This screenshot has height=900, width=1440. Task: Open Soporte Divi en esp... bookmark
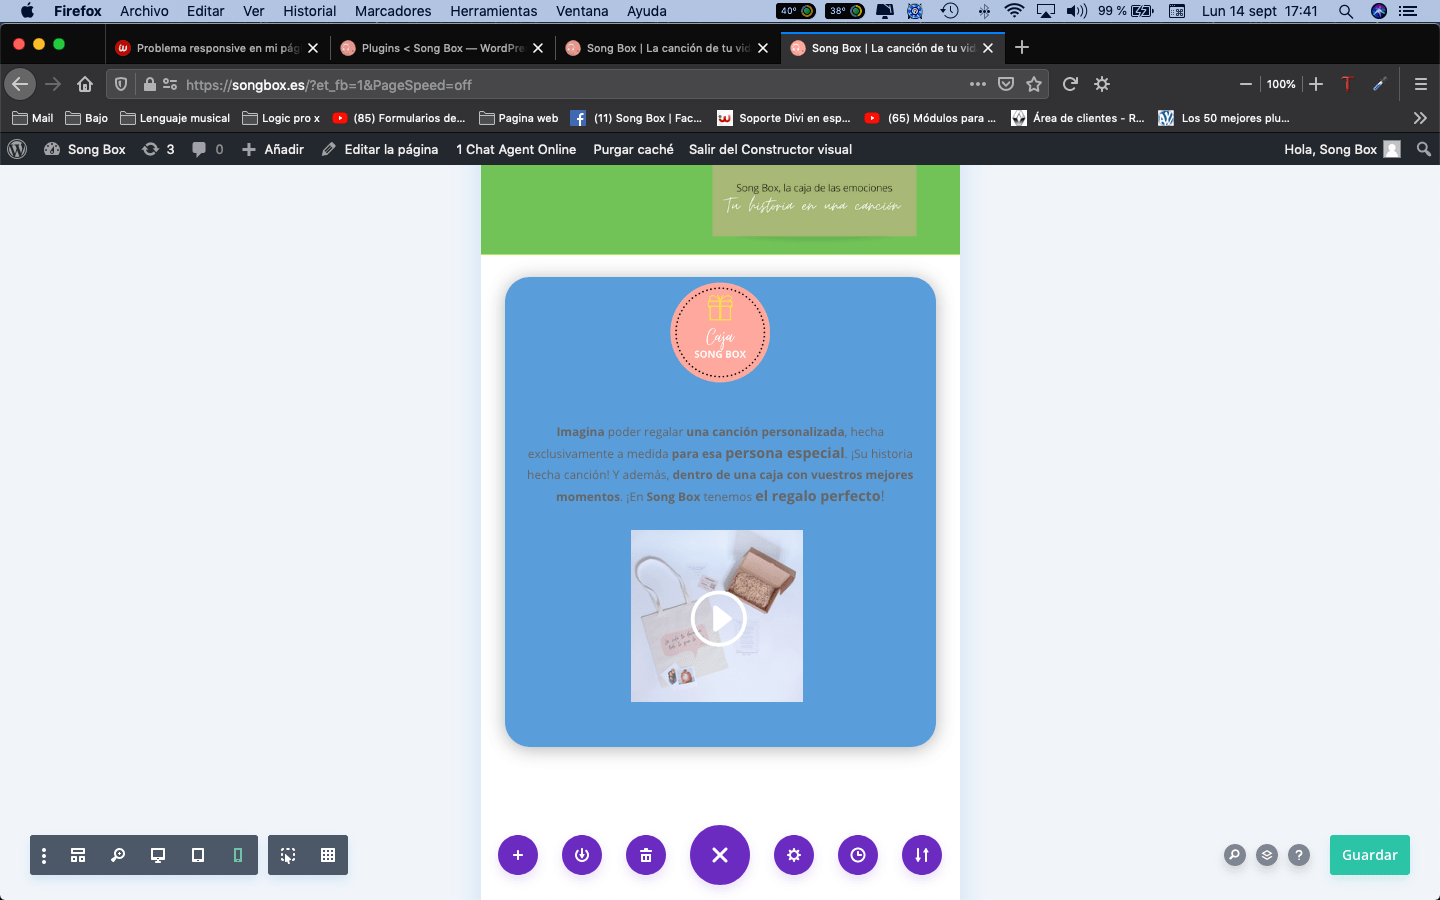point(784,118)
